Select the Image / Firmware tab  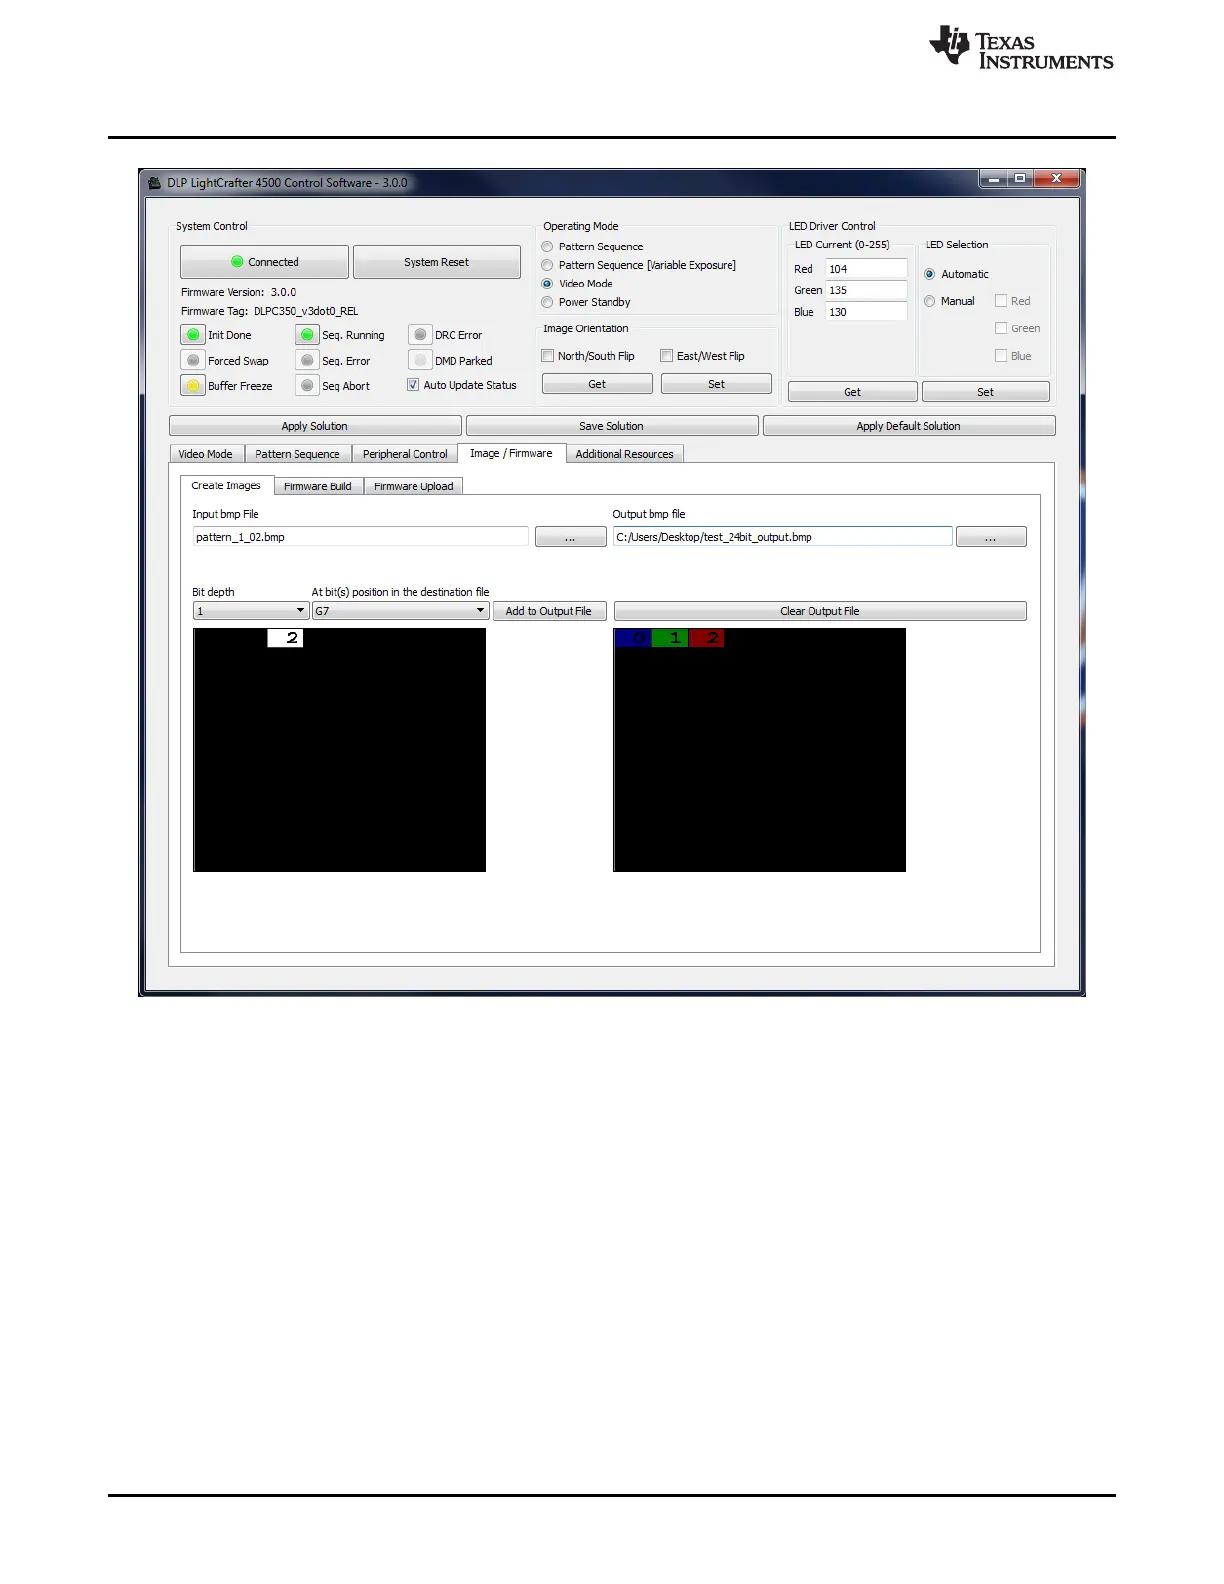point(511,453)
